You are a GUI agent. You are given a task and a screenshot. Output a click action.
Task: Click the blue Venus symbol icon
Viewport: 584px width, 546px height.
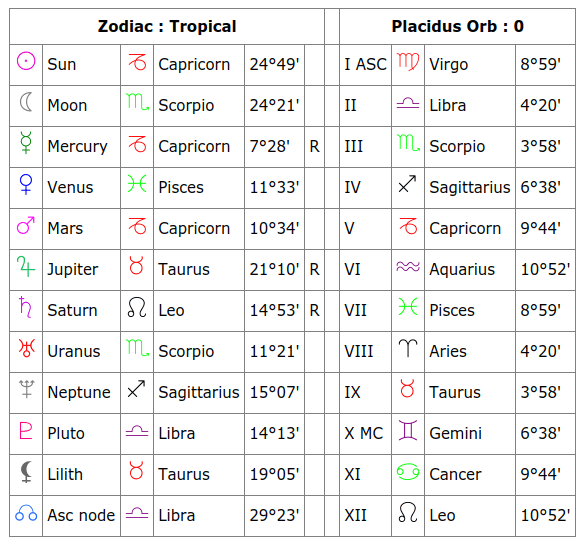(x=26, y=184)
